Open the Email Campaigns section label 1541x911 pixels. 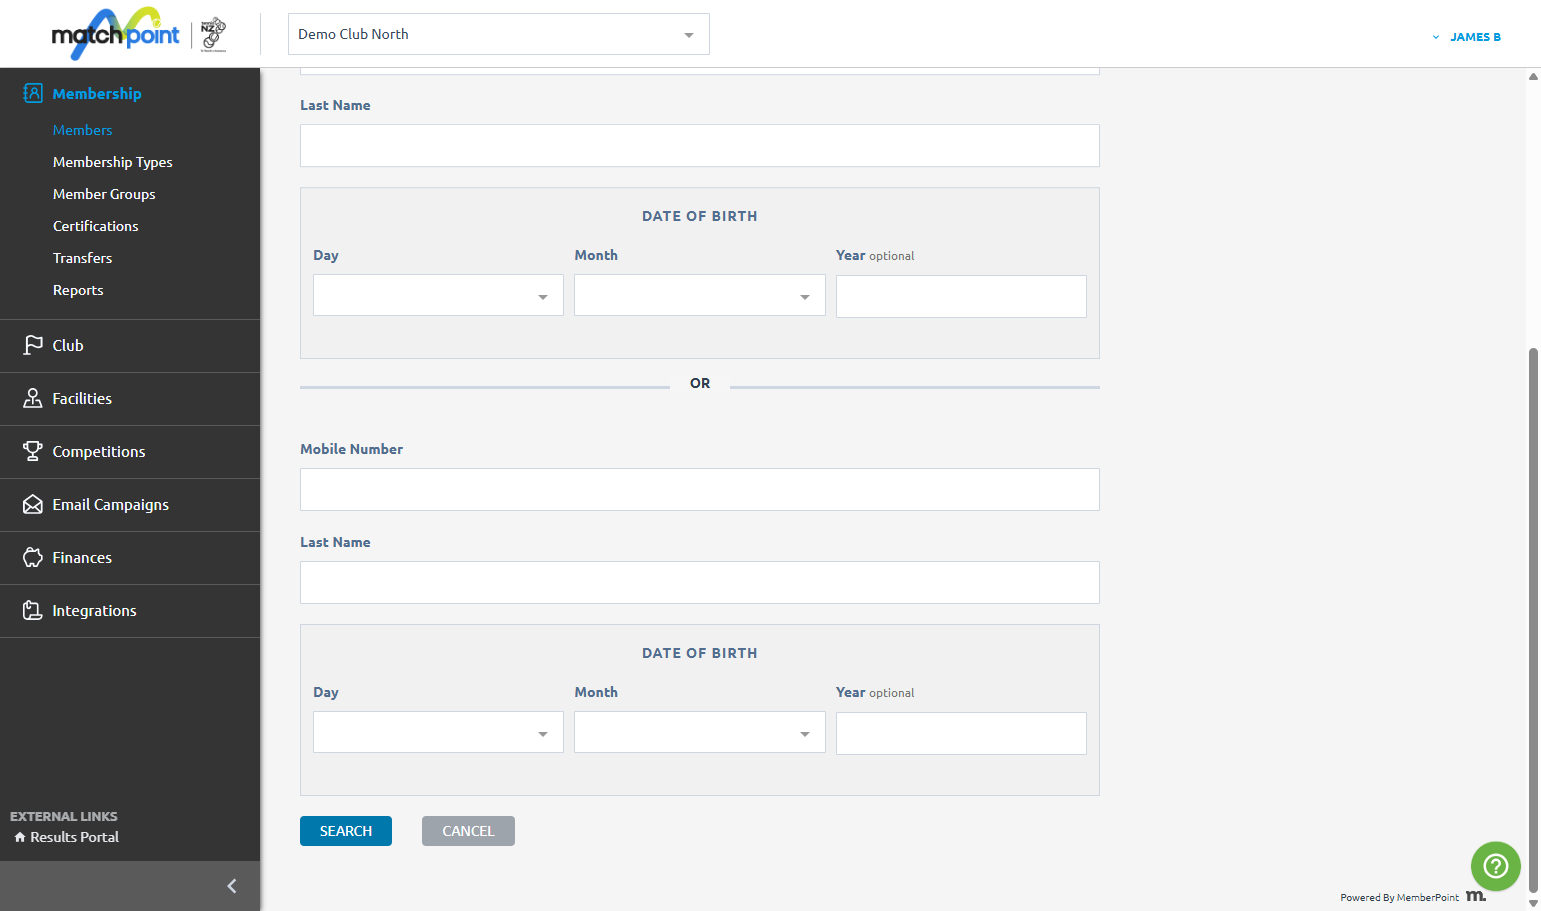[x=111, y=505]
